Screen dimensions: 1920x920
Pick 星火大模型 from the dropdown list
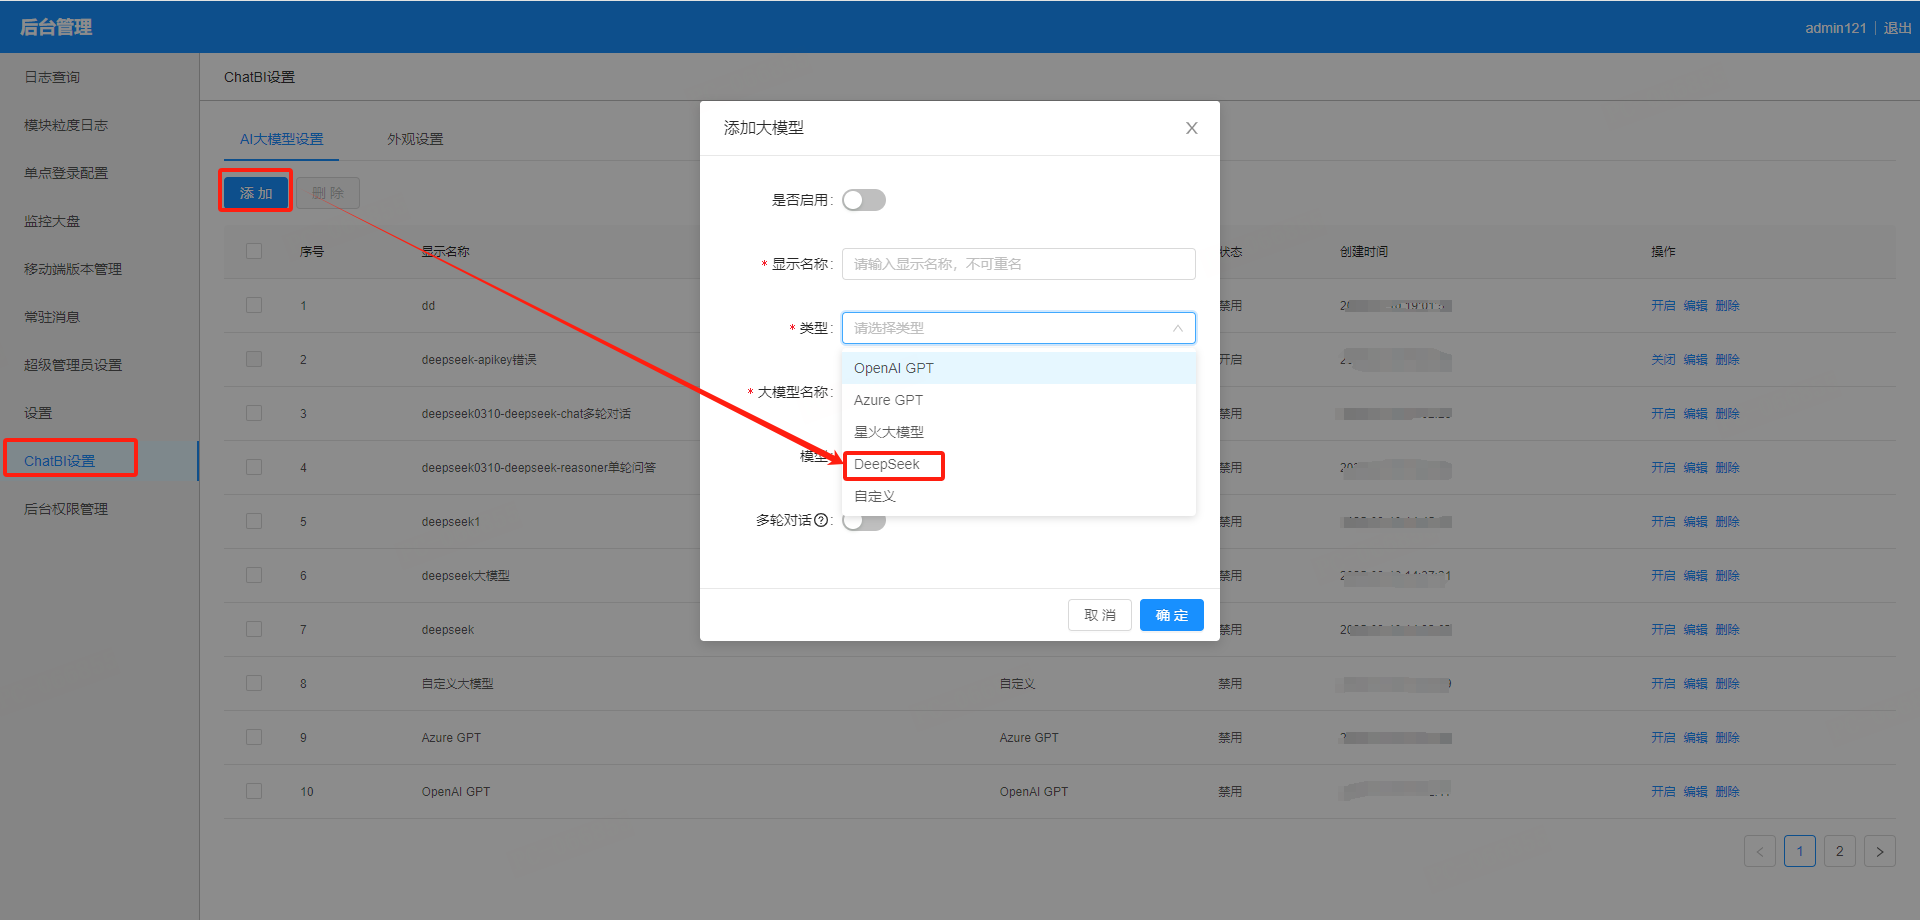(888, 432)
